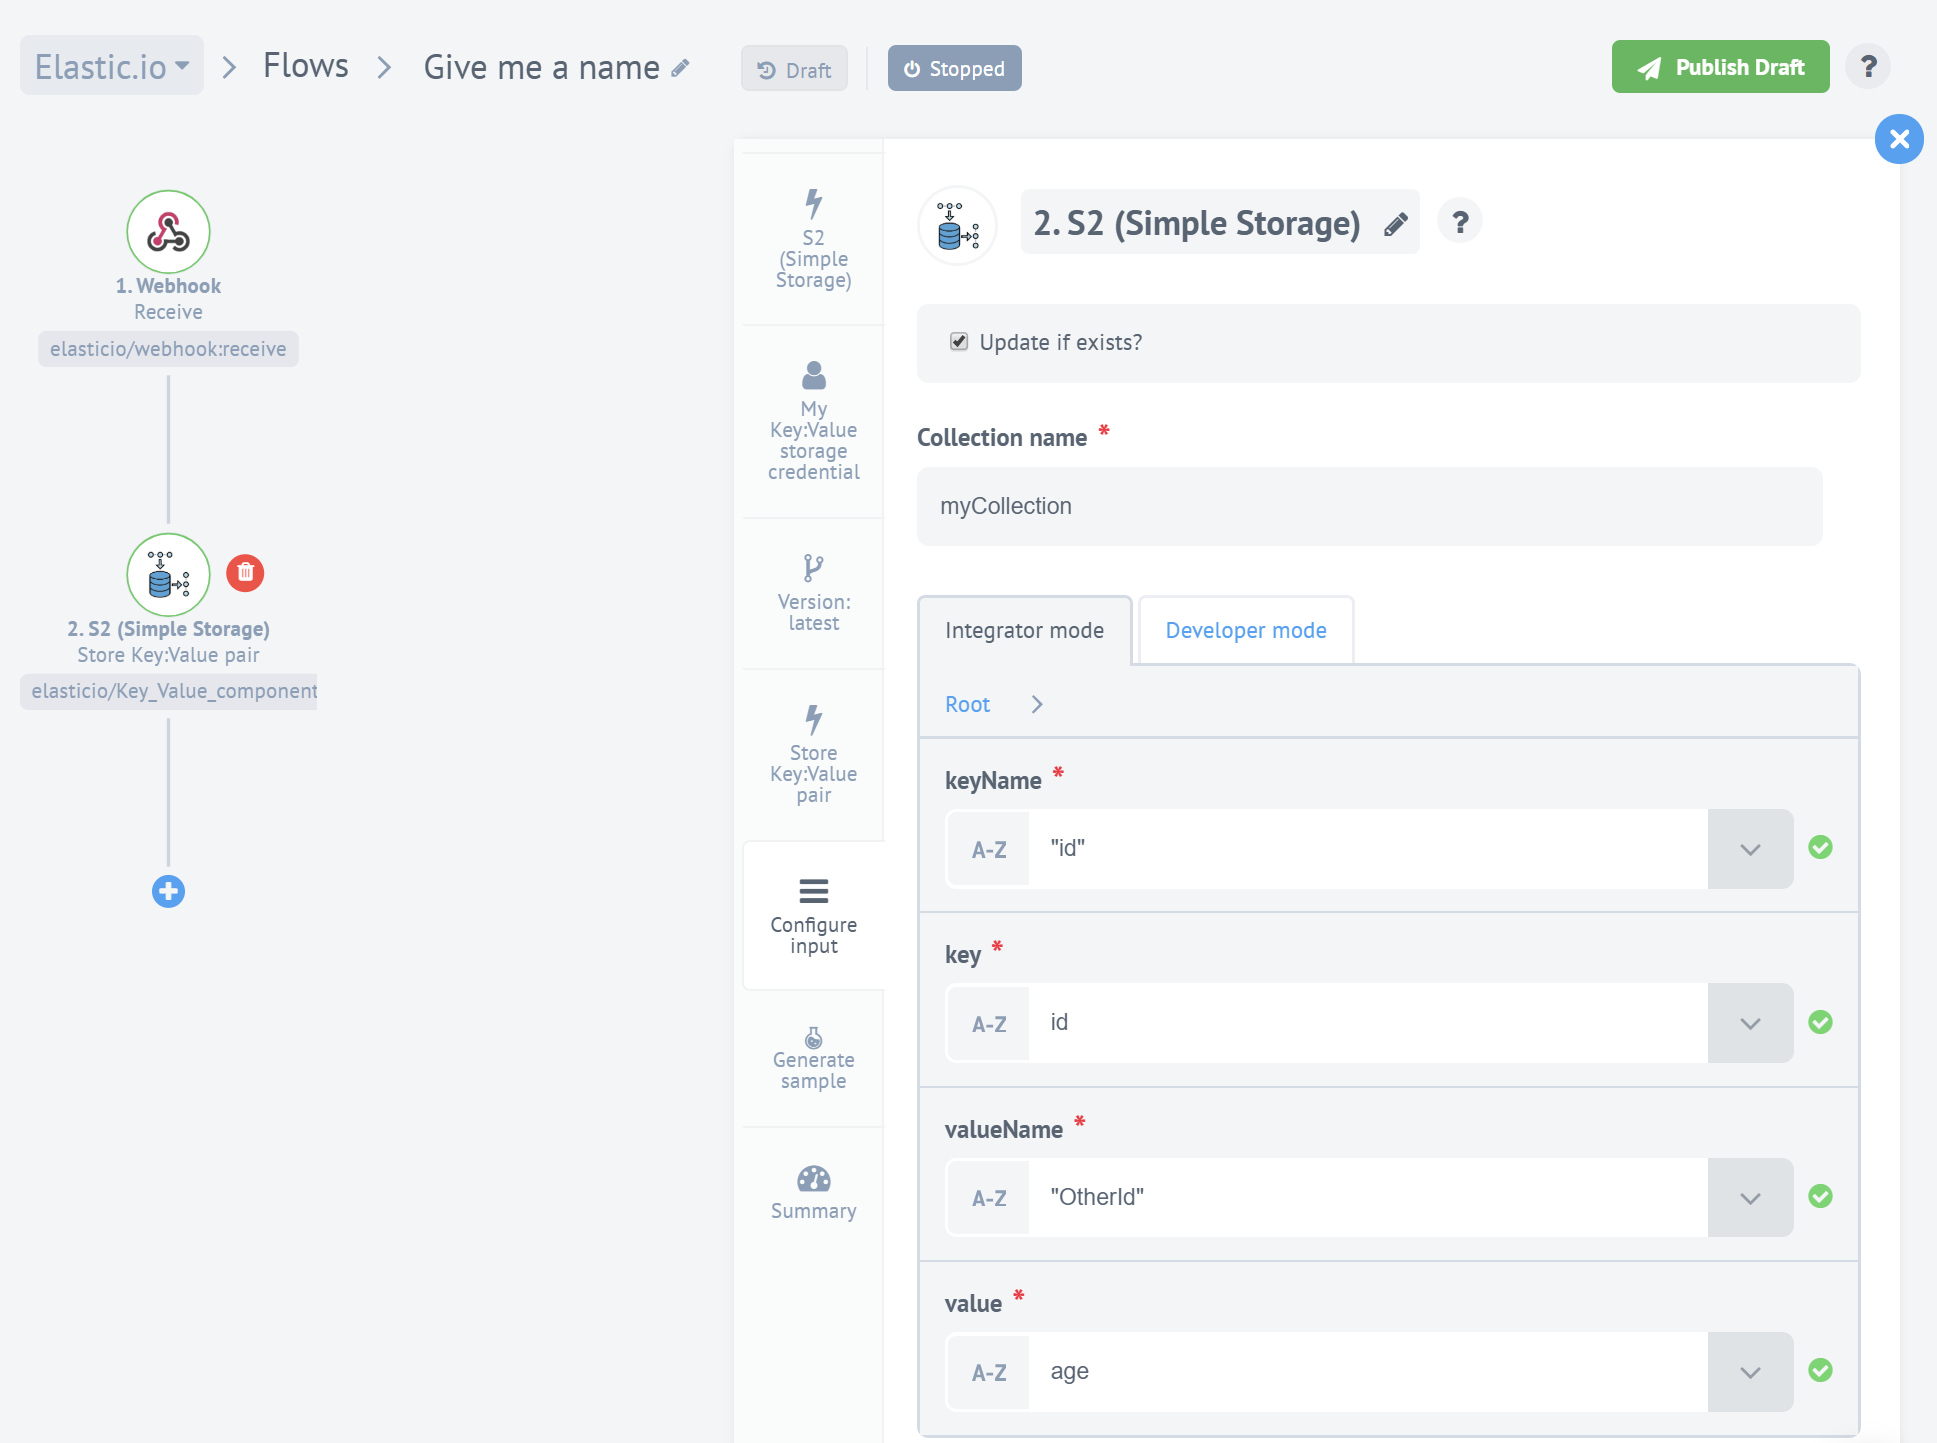Image resolution: width=1937 pixels, height=1443 pixels.
Task: Go to S2 (Simple Storage) component section
Action: click(813, 239)
